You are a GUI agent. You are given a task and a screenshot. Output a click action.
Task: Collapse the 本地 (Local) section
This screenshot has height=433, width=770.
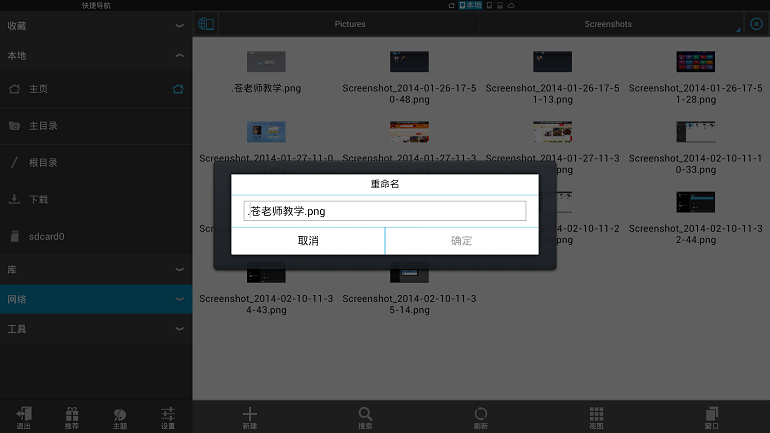tap(96, 56)
